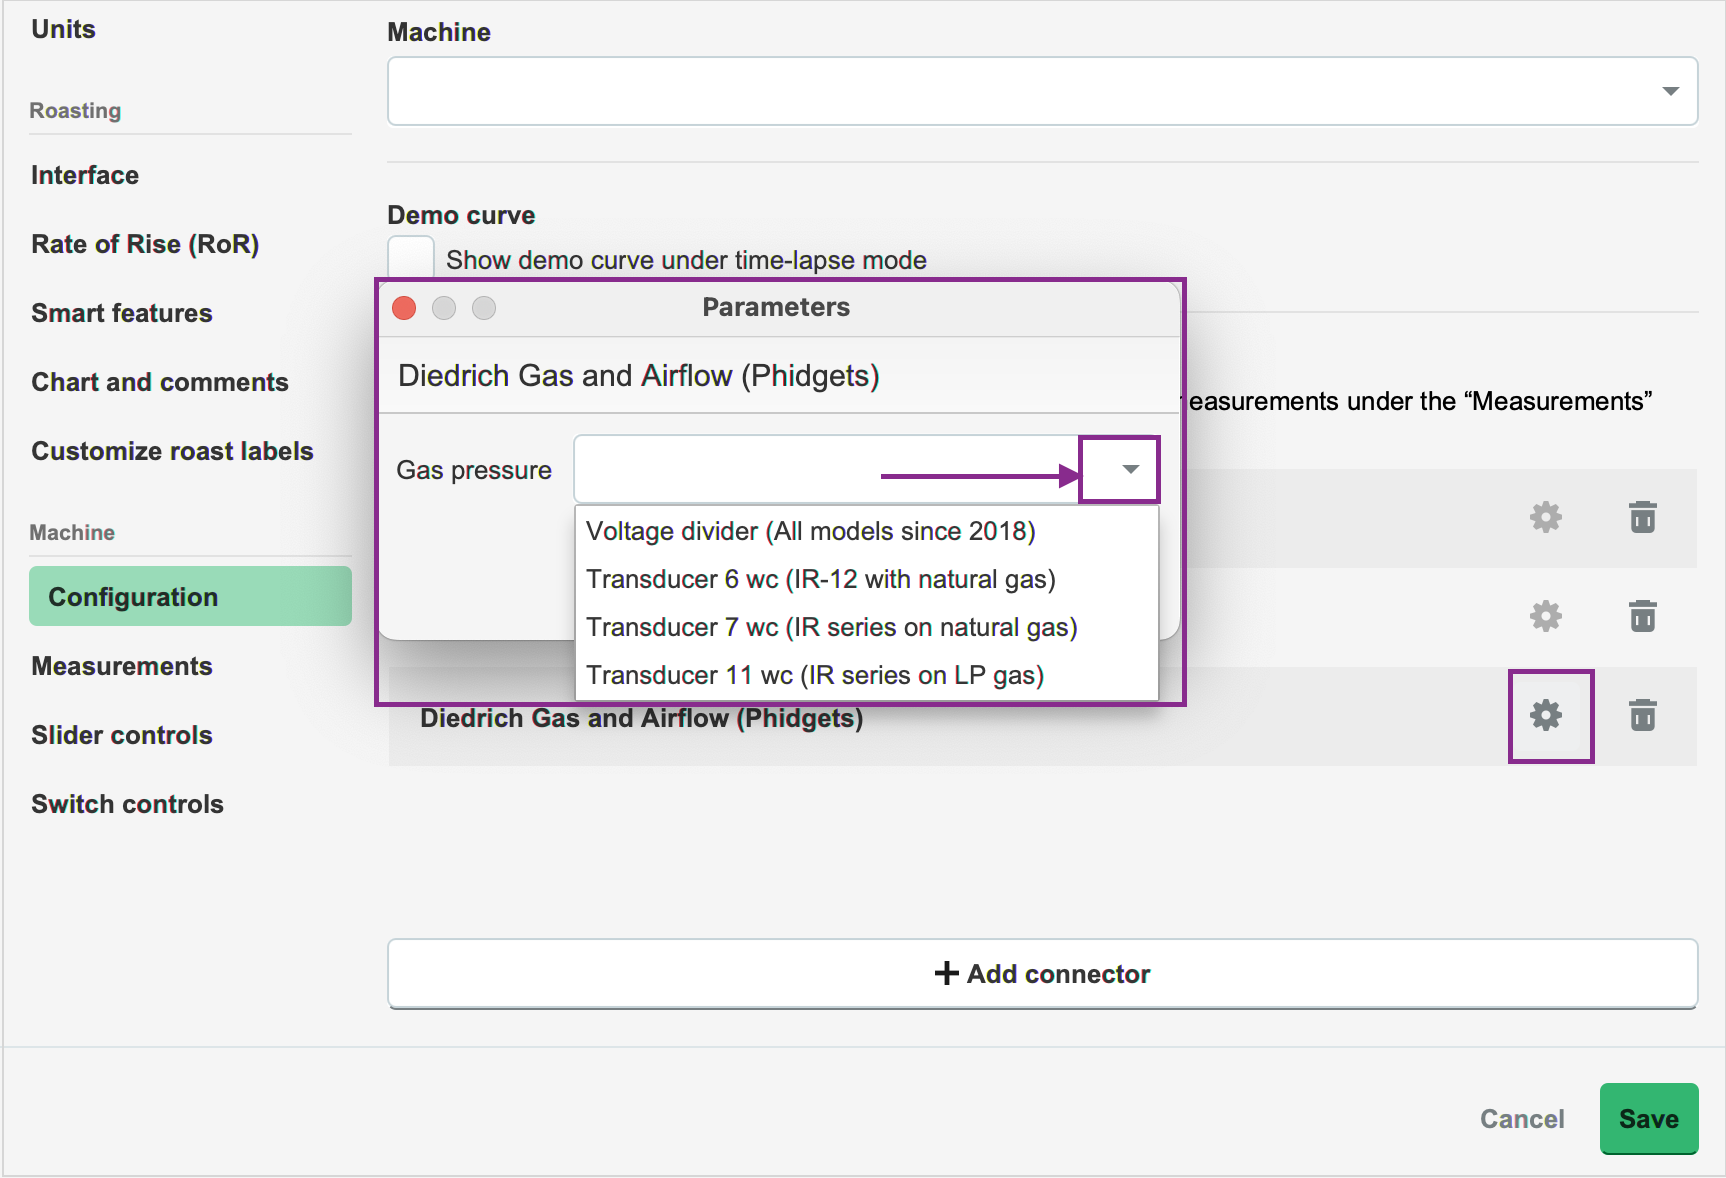Close the Parameters dialog with red button
The height and width of the screenshot is (1178, 1726).
tap(404, 308)
